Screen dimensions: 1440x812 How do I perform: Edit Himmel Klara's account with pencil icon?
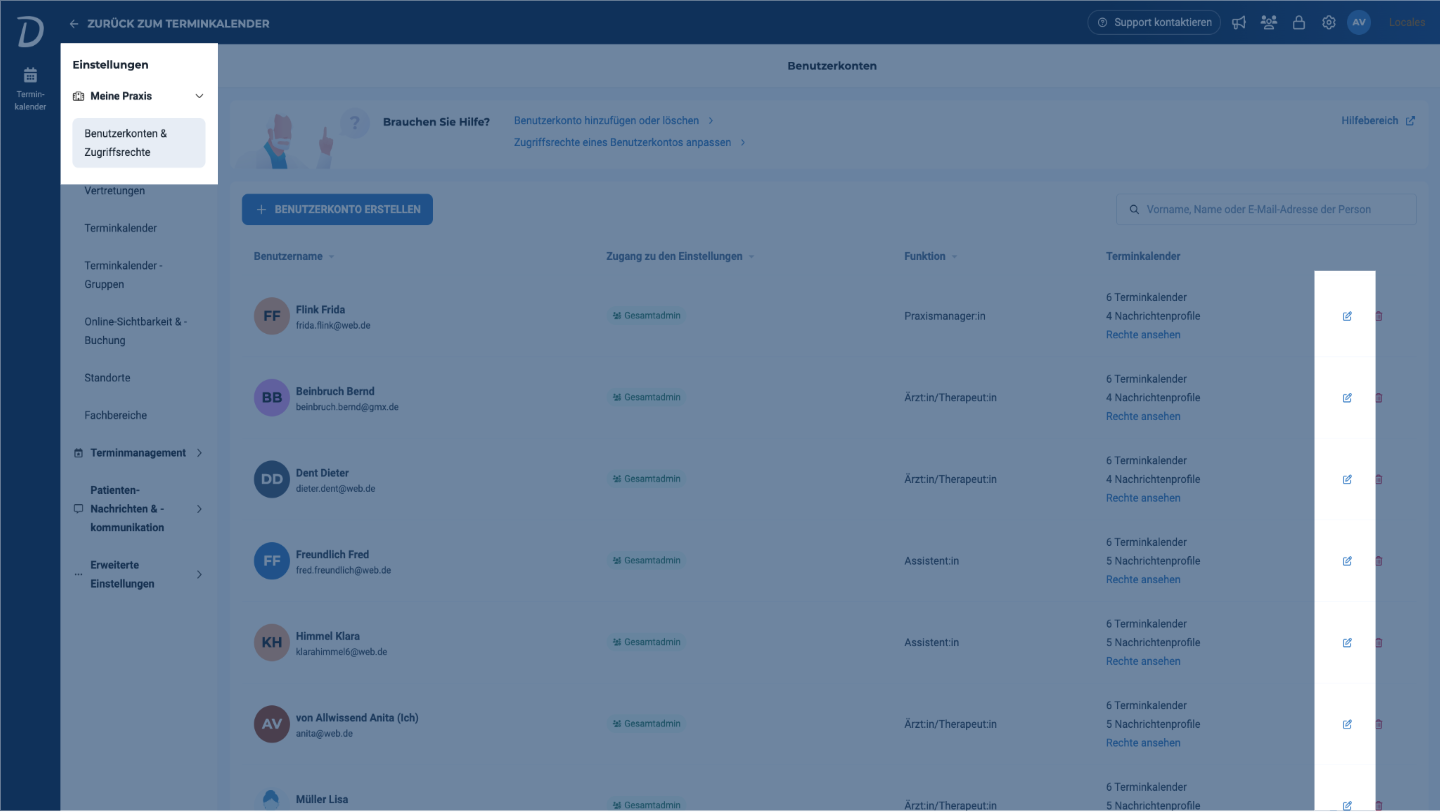(1347, 643)
